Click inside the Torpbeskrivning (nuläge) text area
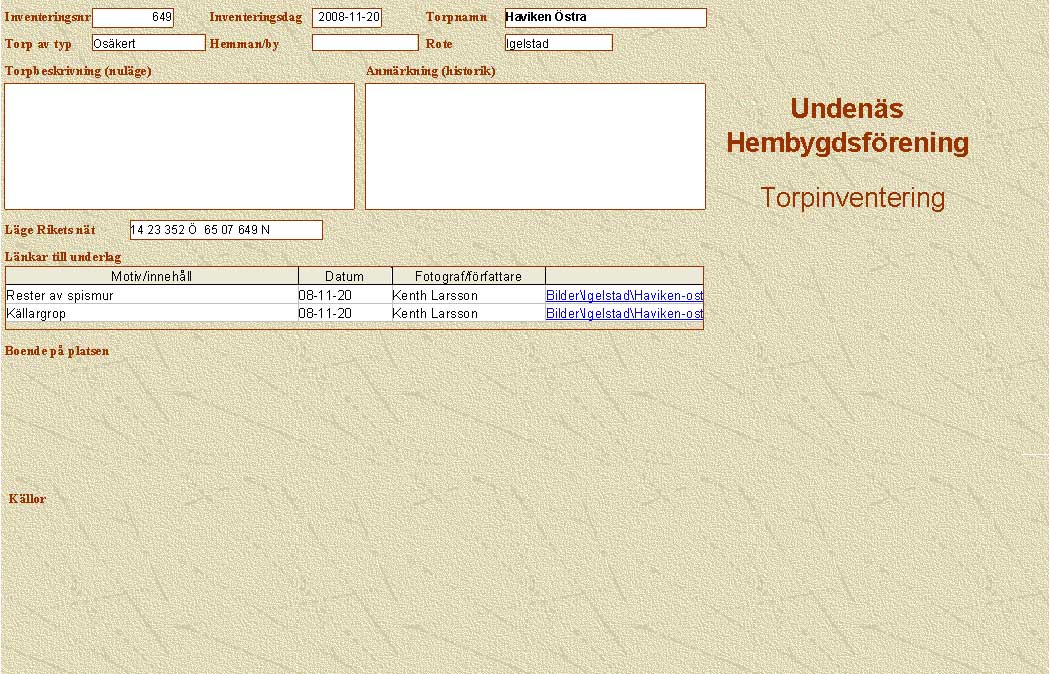 tap(179, 146)
